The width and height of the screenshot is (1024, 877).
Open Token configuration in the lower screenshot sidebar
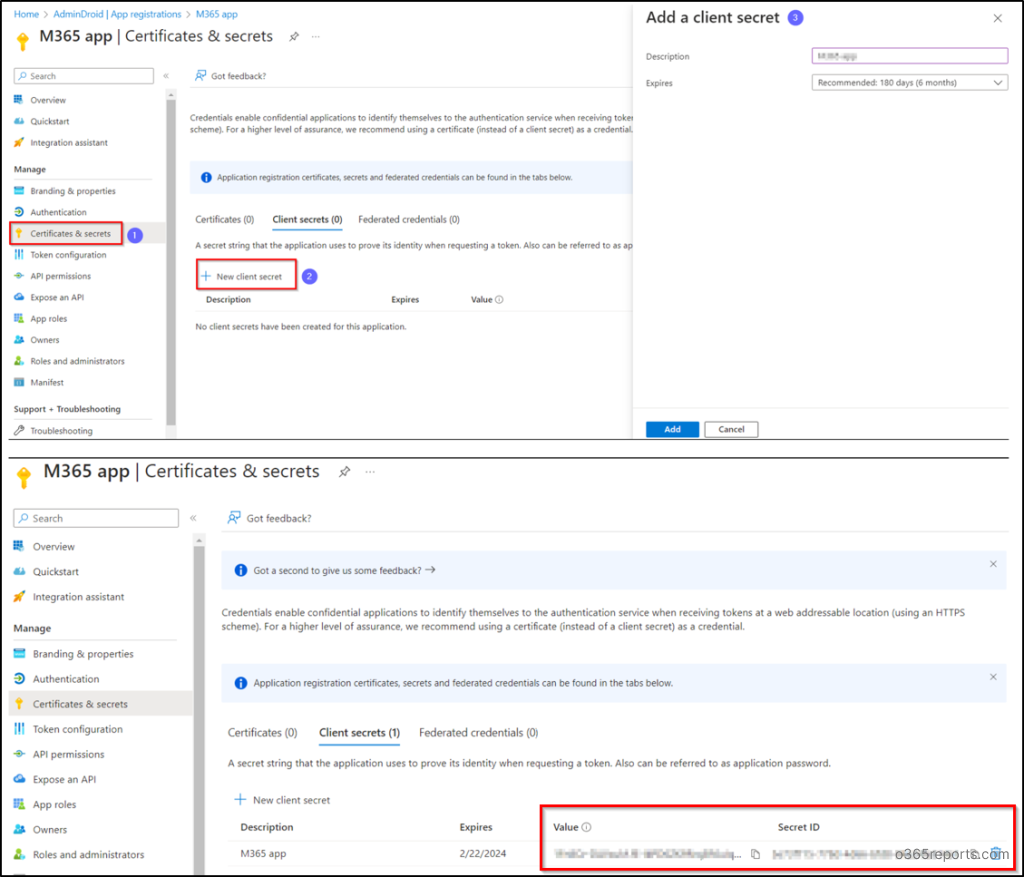68,729
